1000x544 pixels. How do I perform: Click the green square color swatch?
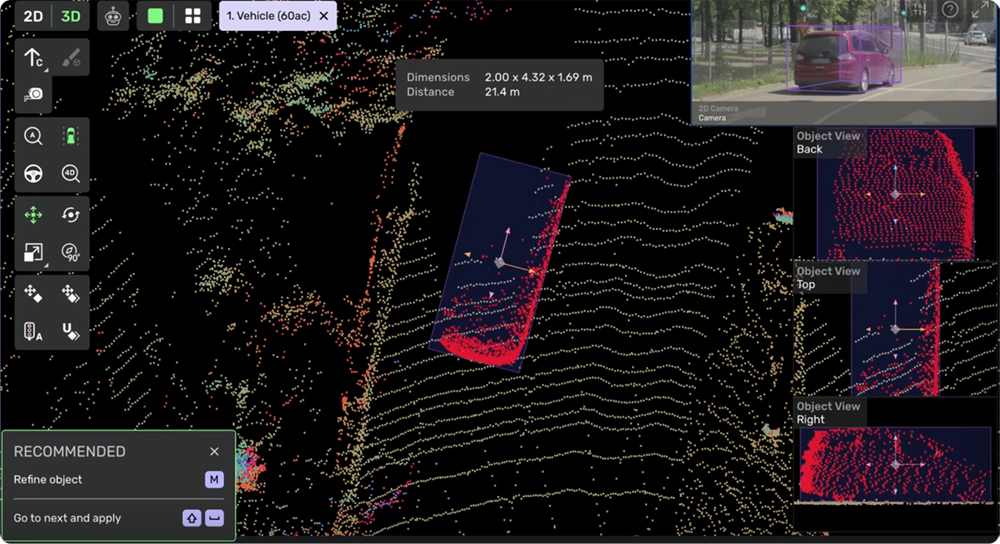[155, 16]
